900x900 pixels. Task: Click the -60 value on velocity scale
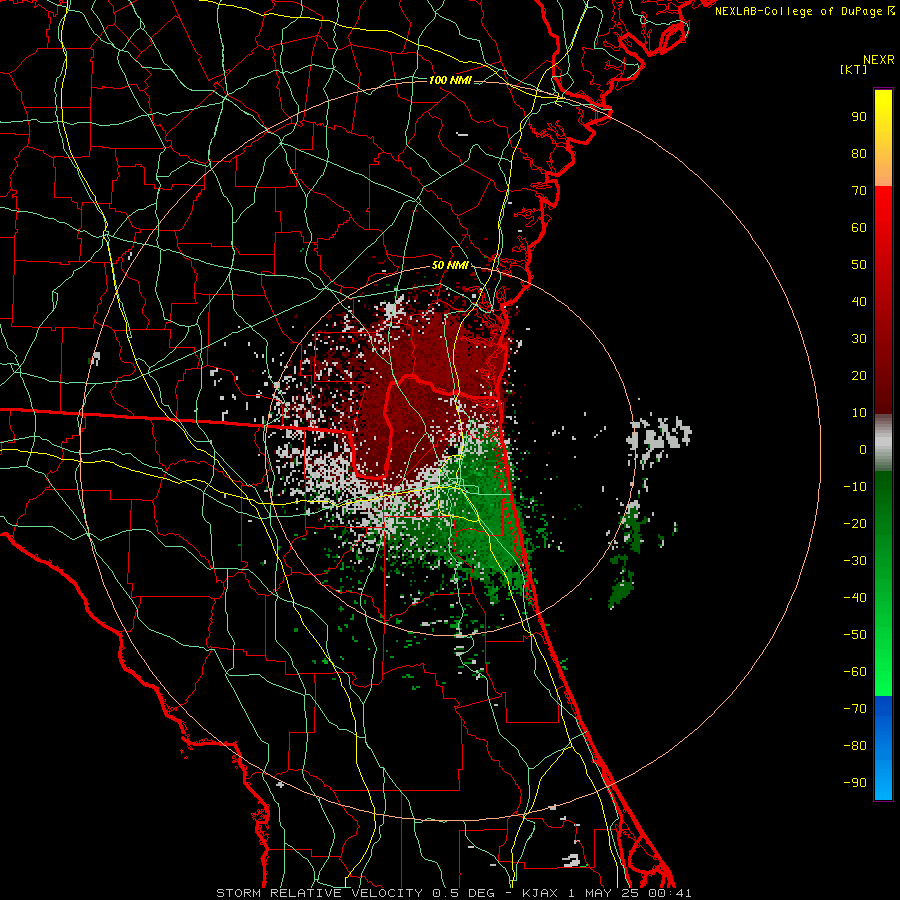[855, 672]
